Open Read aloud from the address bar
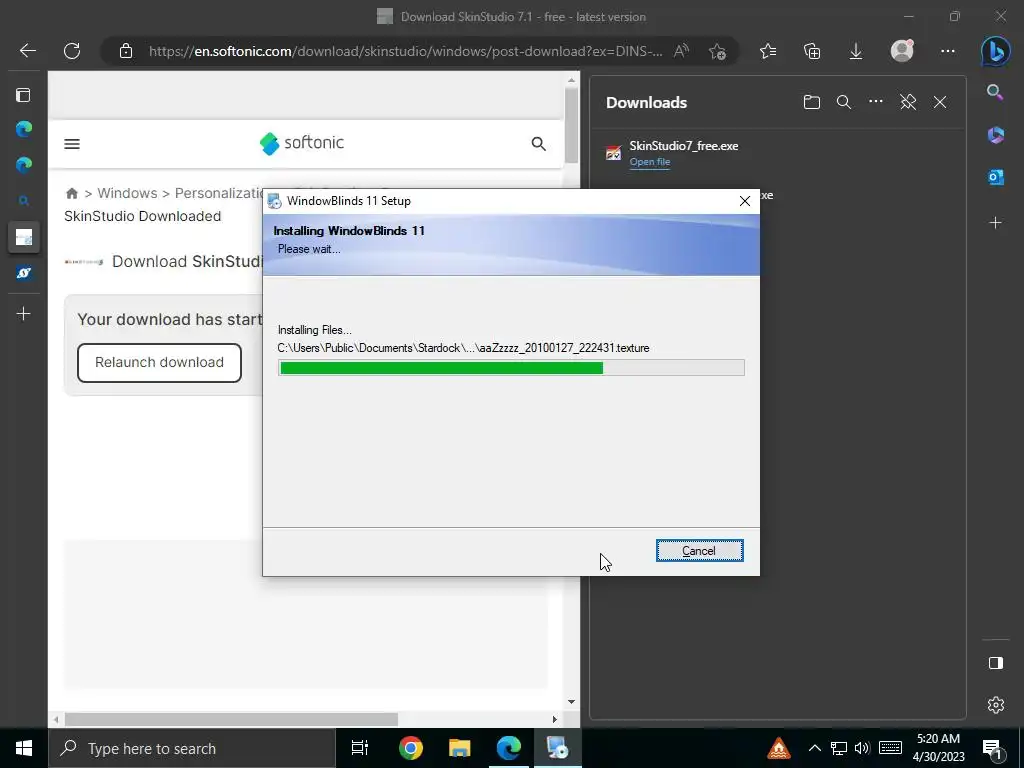Screen dimensions: 1024x768 [x=681, y=51]
